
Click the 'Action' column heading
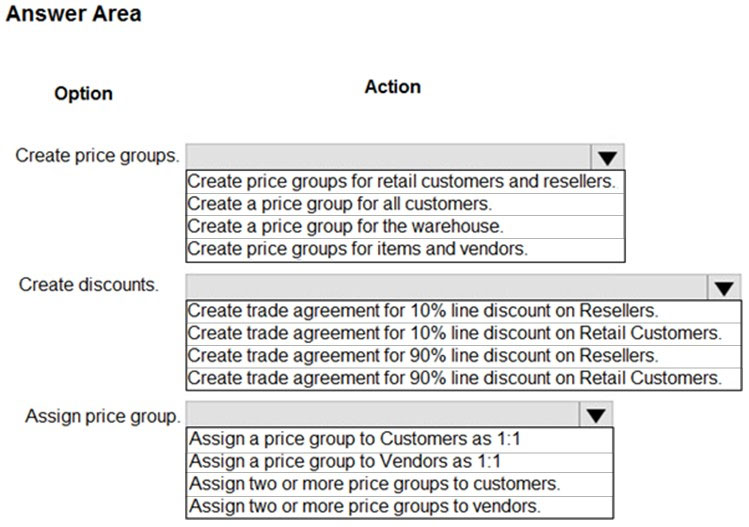pyautogui.click(x=393, y=87)
